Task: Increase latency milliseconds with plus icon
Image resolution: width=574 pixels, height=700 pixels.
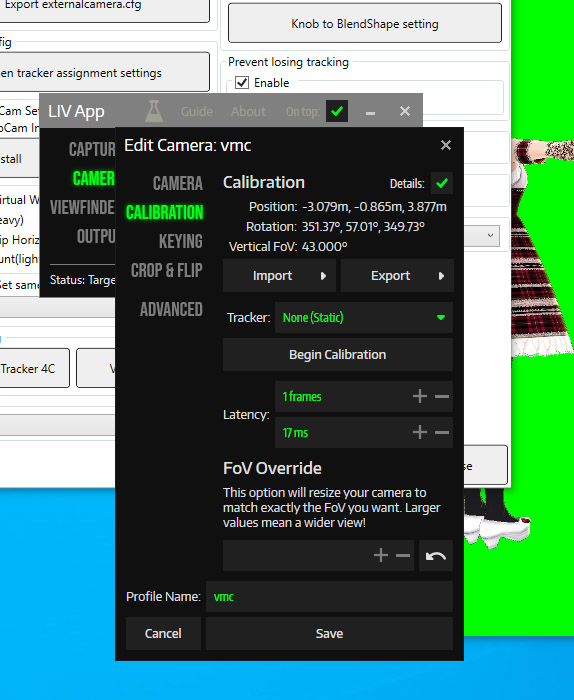Action: click(x=420, y=432)
